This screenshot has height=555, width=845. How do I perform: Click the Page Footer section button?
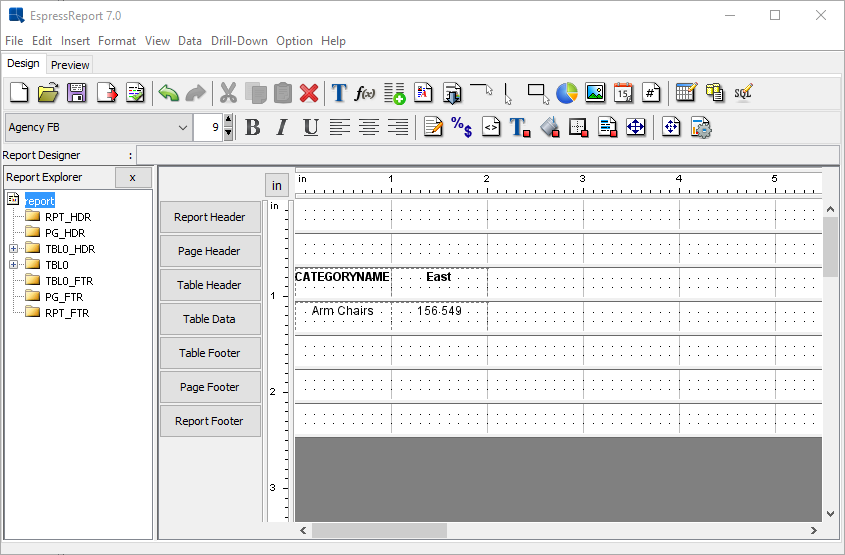(x=210, y=387)
